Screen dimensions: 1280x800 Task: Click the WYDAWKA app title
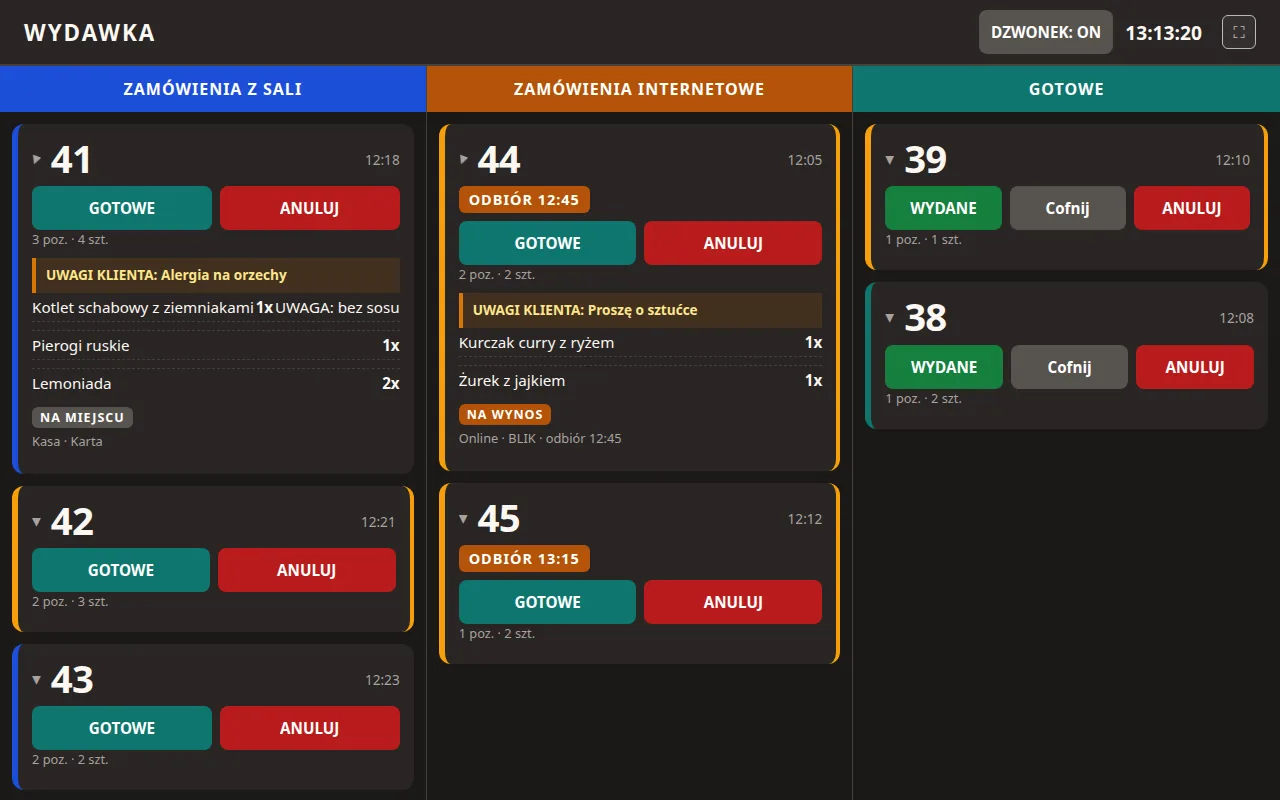coord(89,33)
